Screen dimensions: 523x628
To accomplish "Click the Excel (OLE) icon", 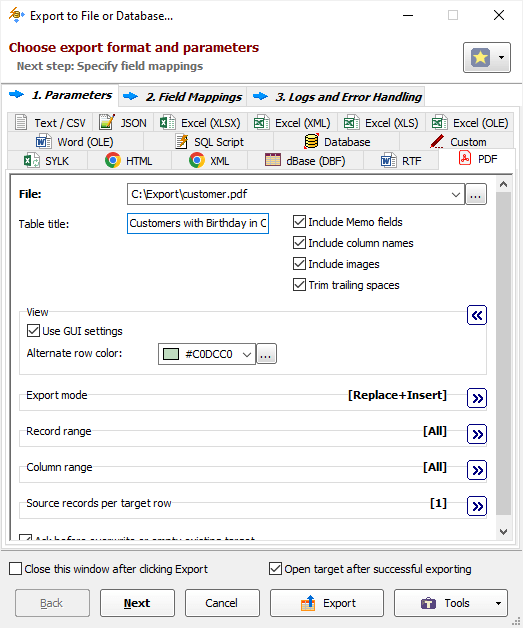I will point(439,122).
